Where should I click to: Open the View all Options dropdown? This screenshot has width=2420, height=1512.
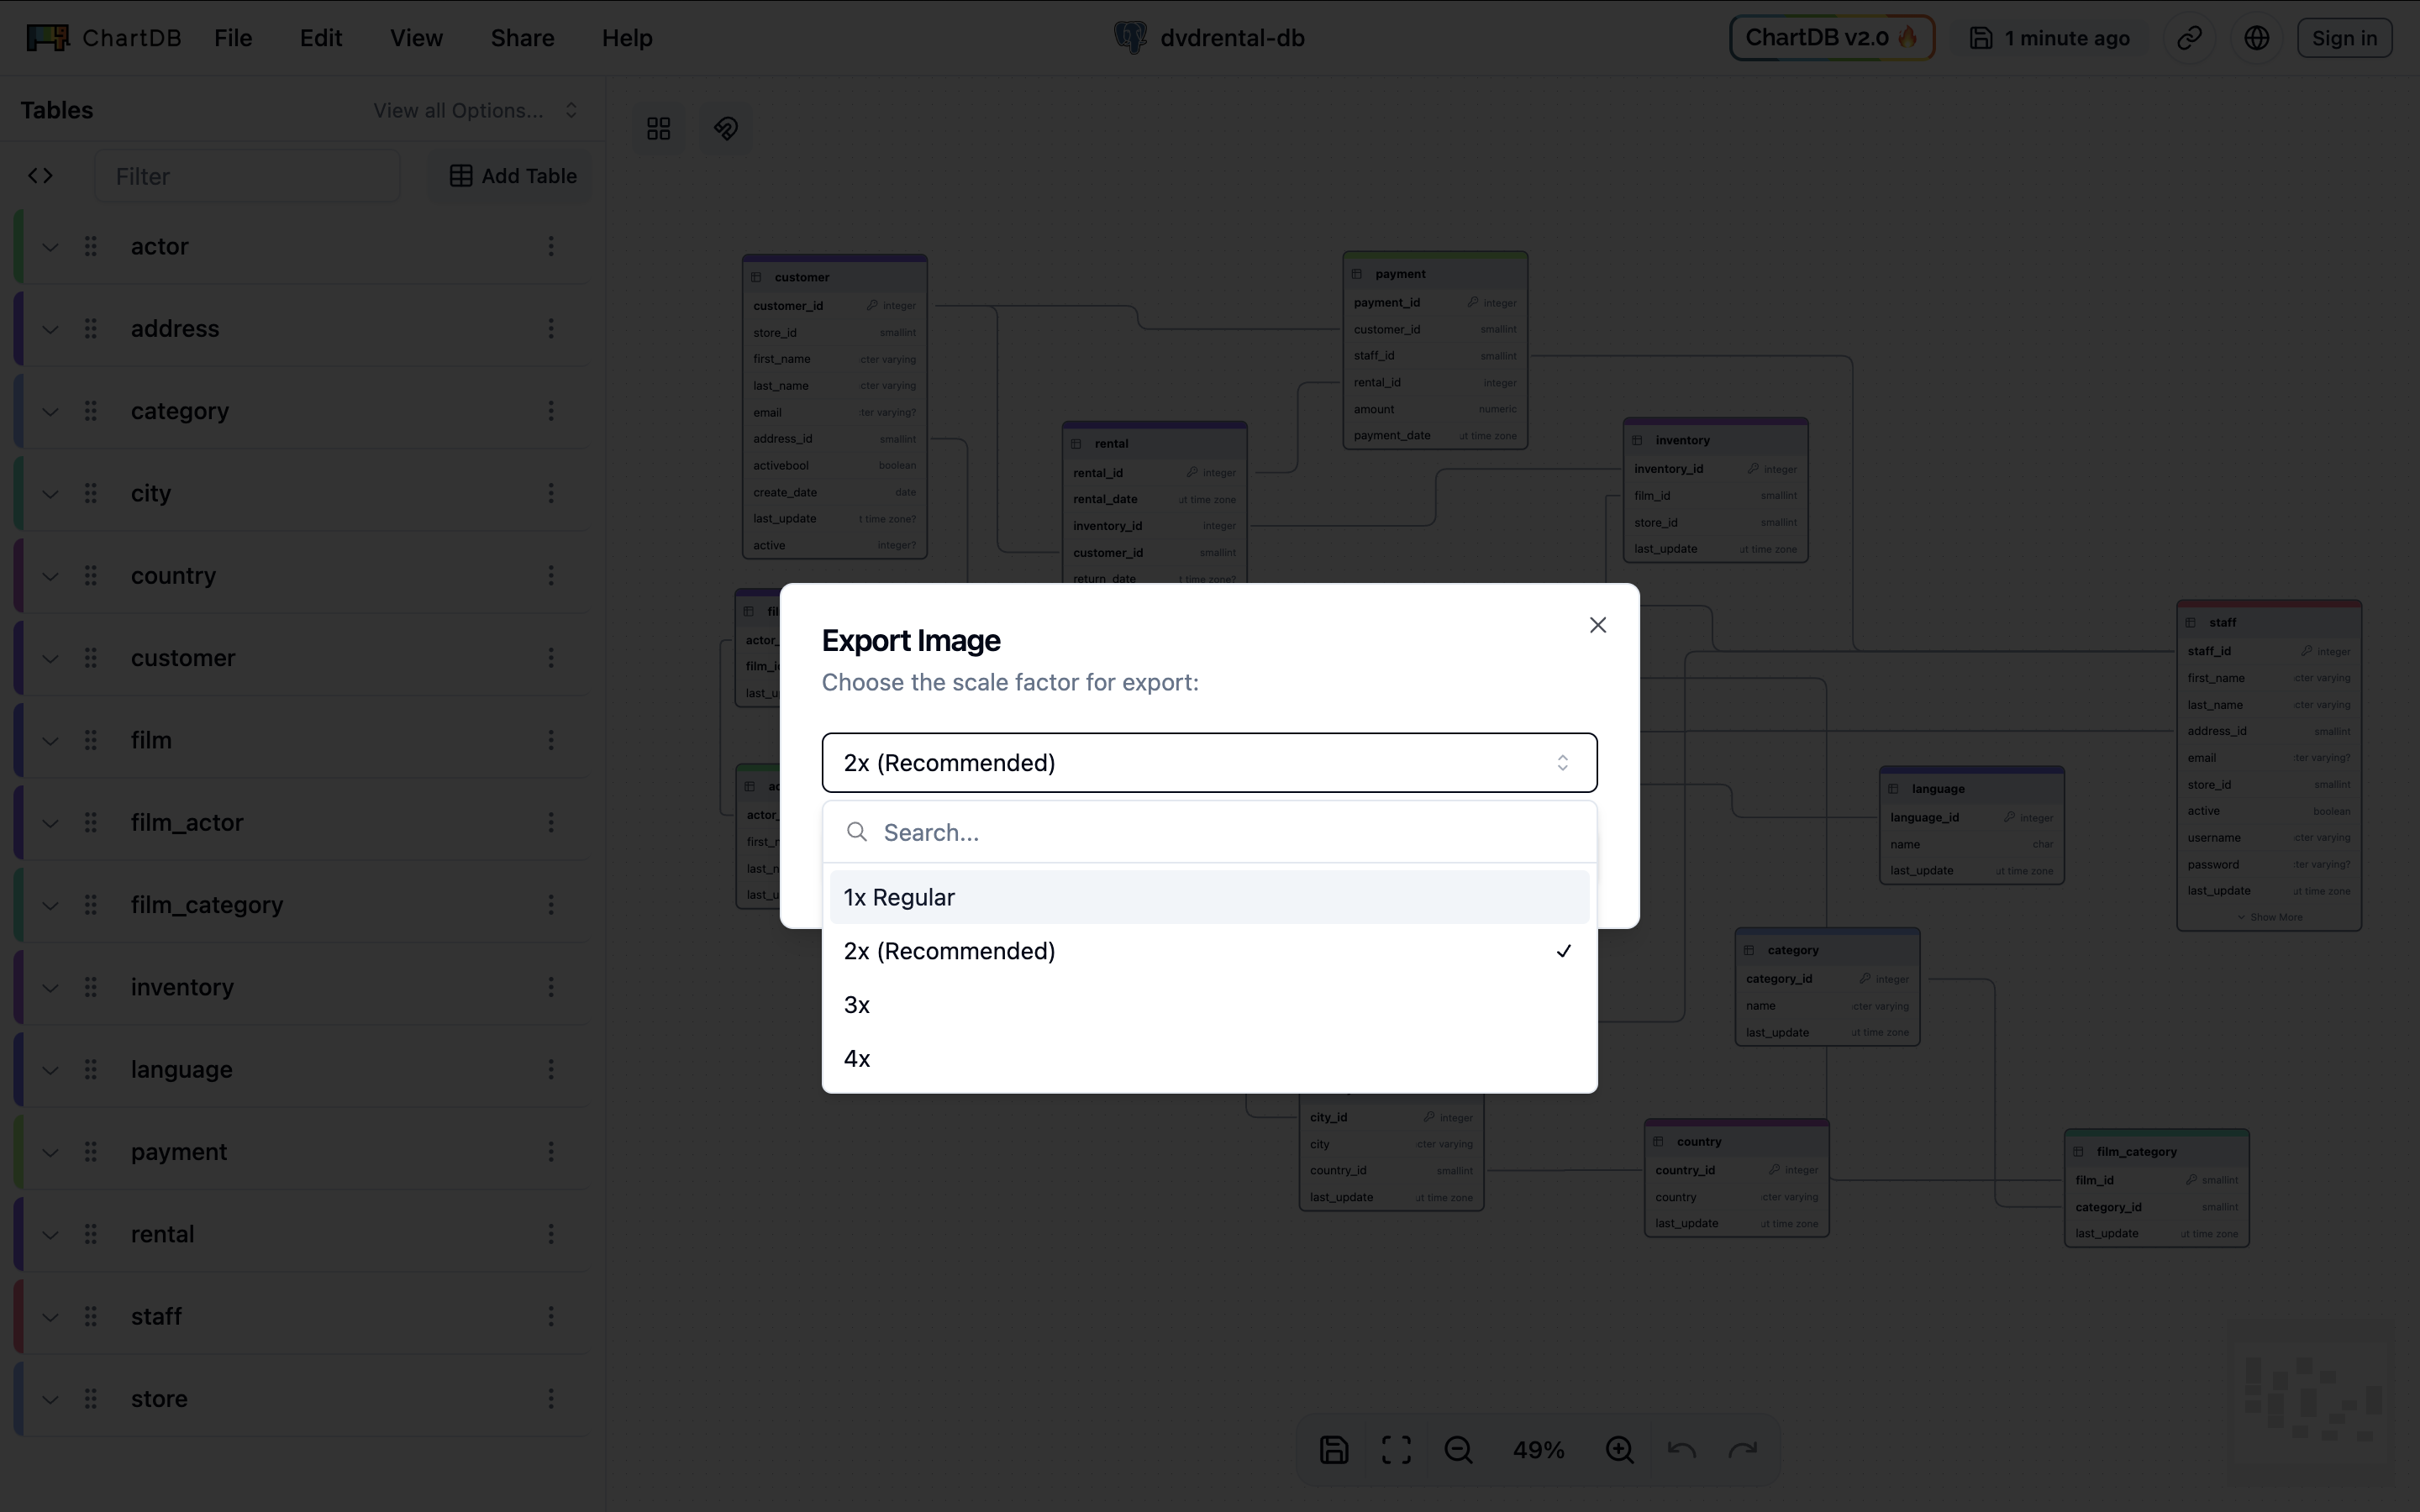coord(475,110)
